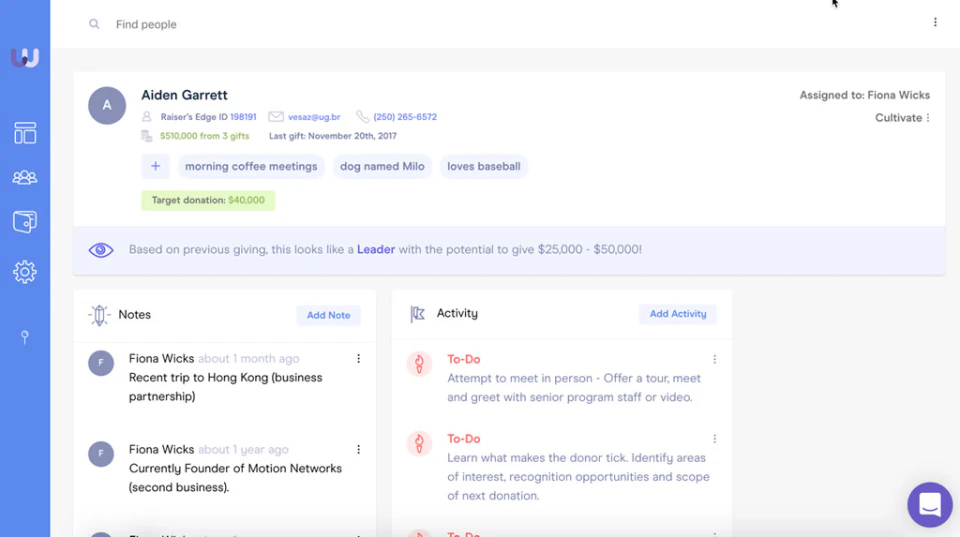
Task: Click the pin icon in sidebar
Action: 24,337
